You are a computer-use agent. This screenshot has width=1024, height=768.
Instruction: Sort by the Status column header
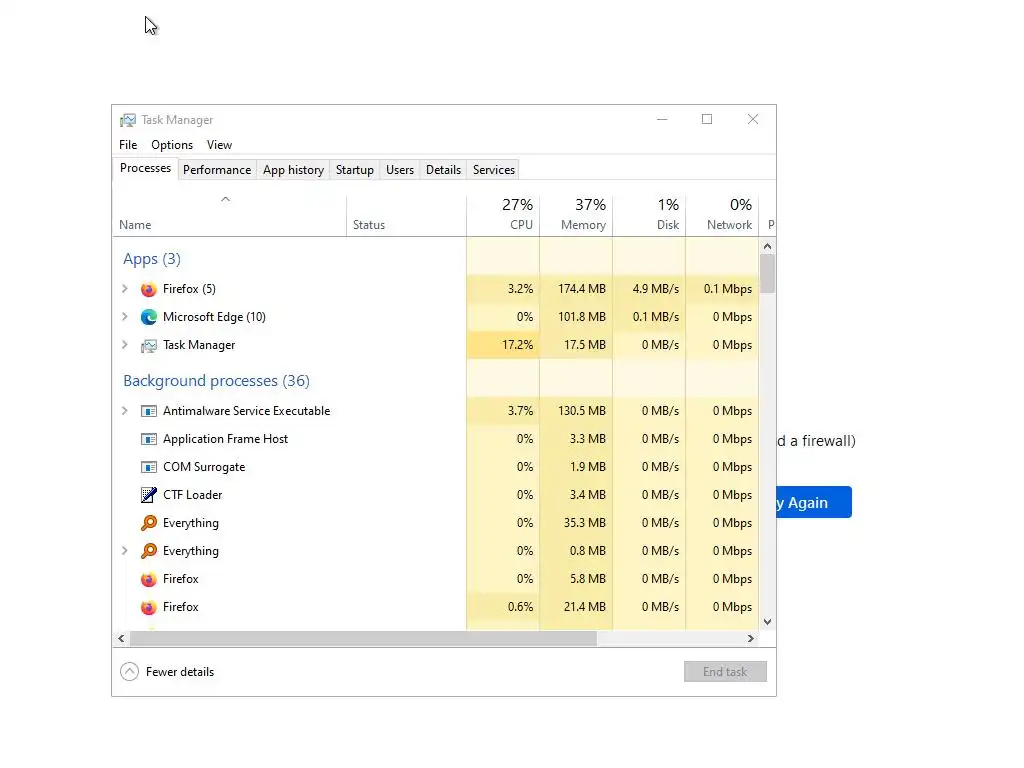[406, 216]
